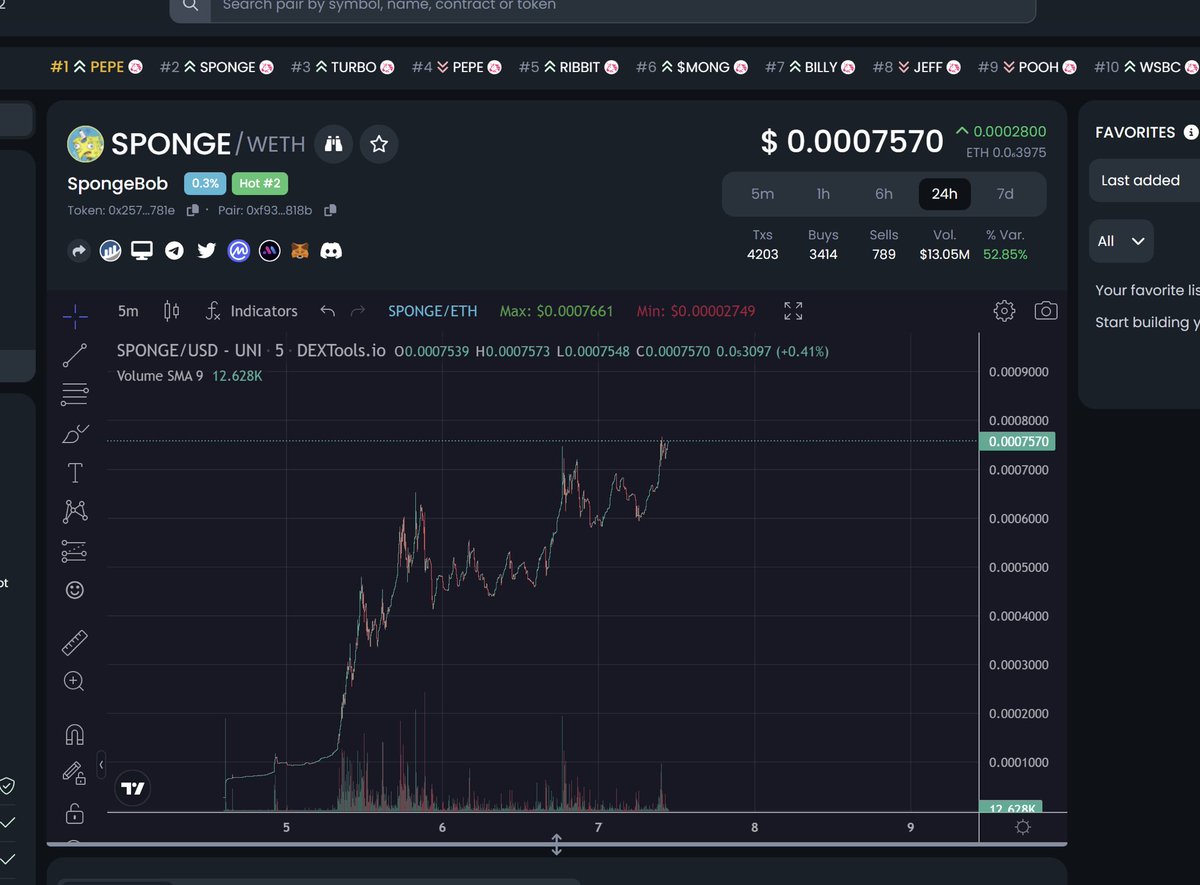The height and width of the screenshot is (885, 1200).
Task: Open hot pair #8 JEFF
Action: (x=916, y=67)
